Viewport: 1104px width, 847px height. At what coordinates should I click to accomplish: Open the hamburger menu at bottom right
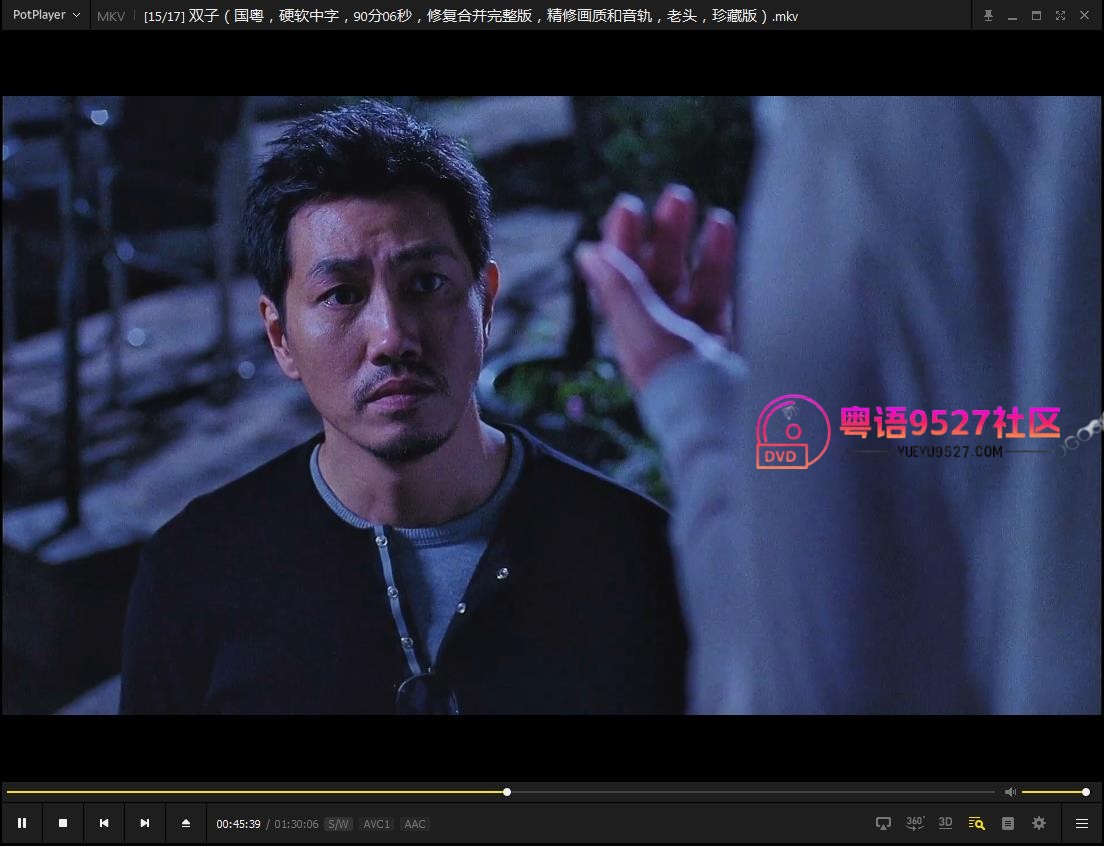pos(1082,823)
